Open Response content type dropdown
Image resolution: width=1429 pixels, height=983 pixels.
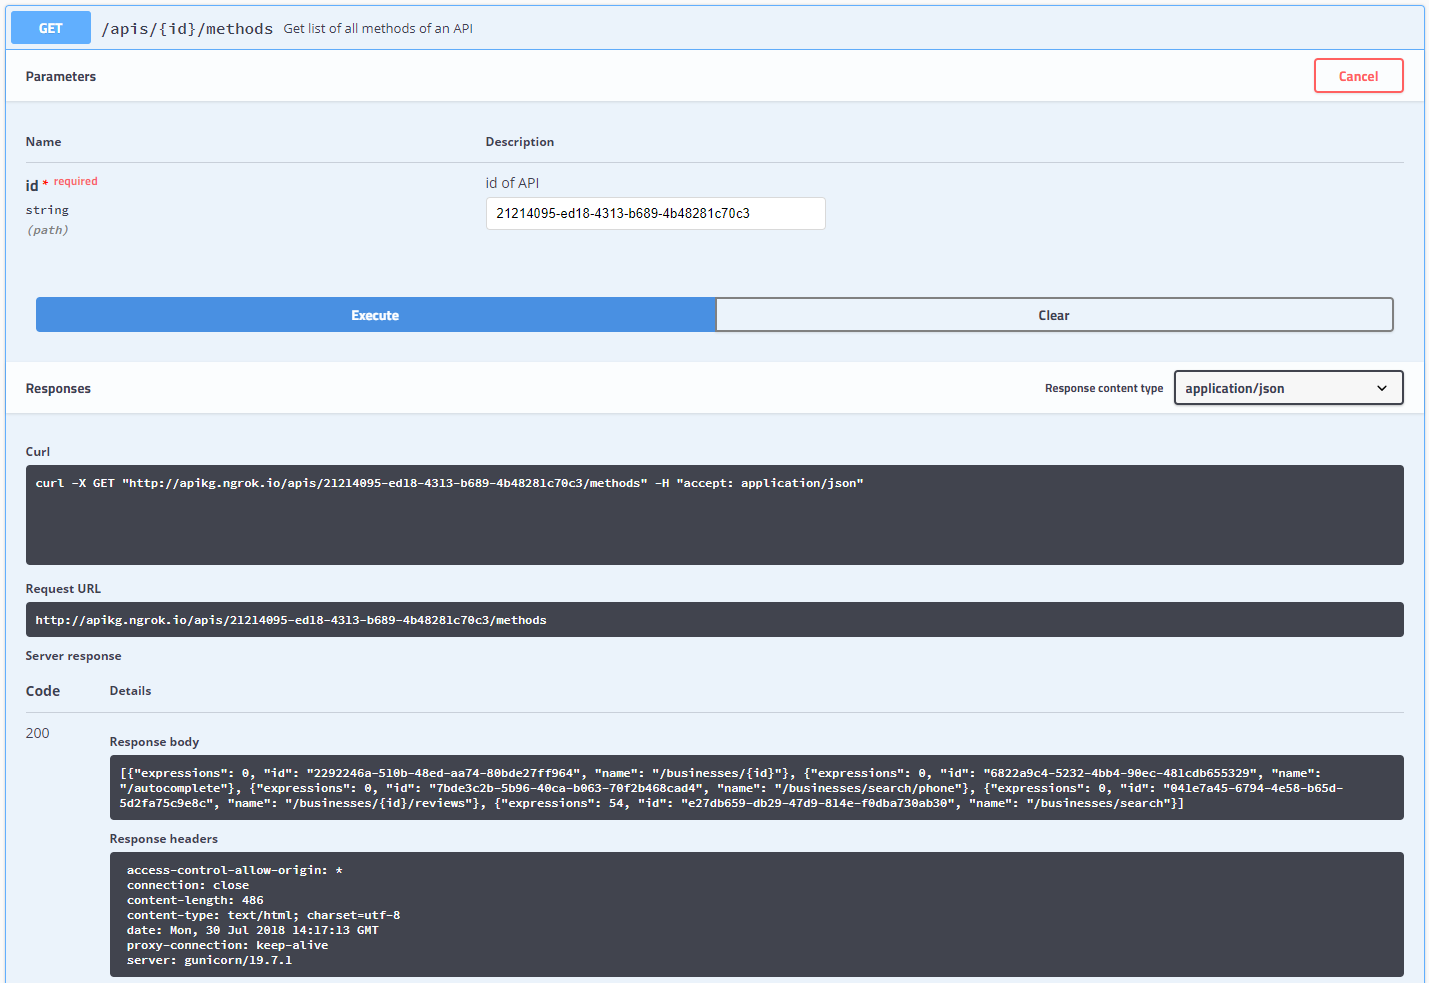(x=1288, y=388)
